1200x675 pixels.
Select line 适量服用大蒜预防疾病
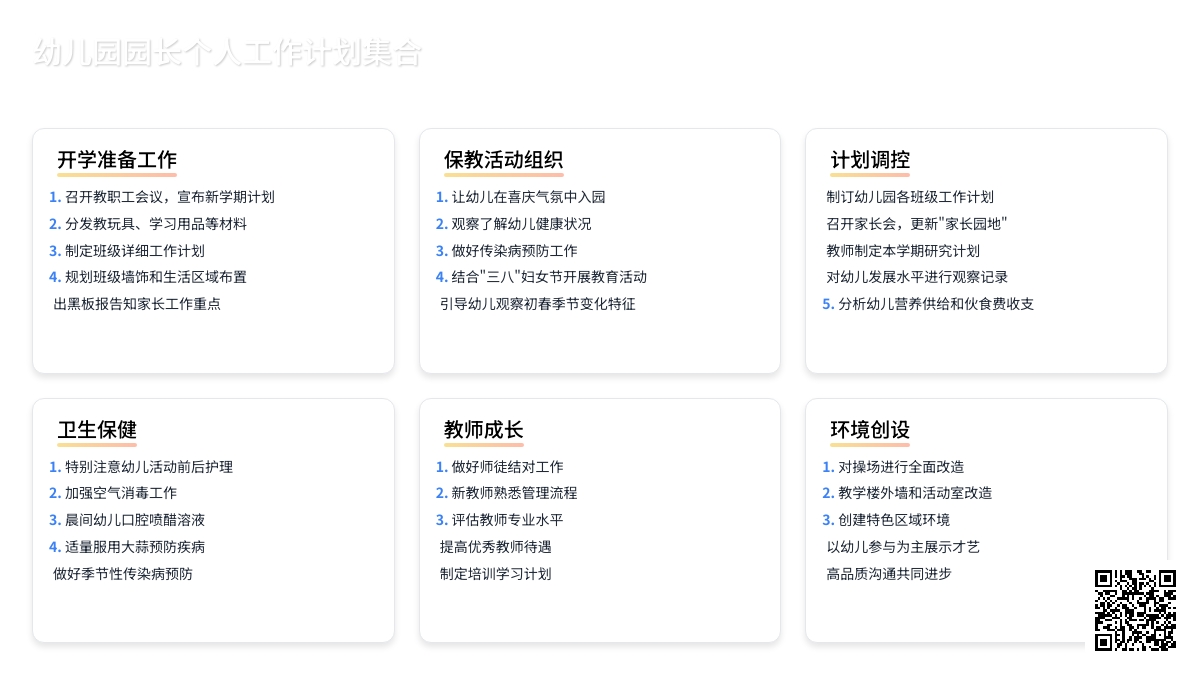tap(134, 547)
